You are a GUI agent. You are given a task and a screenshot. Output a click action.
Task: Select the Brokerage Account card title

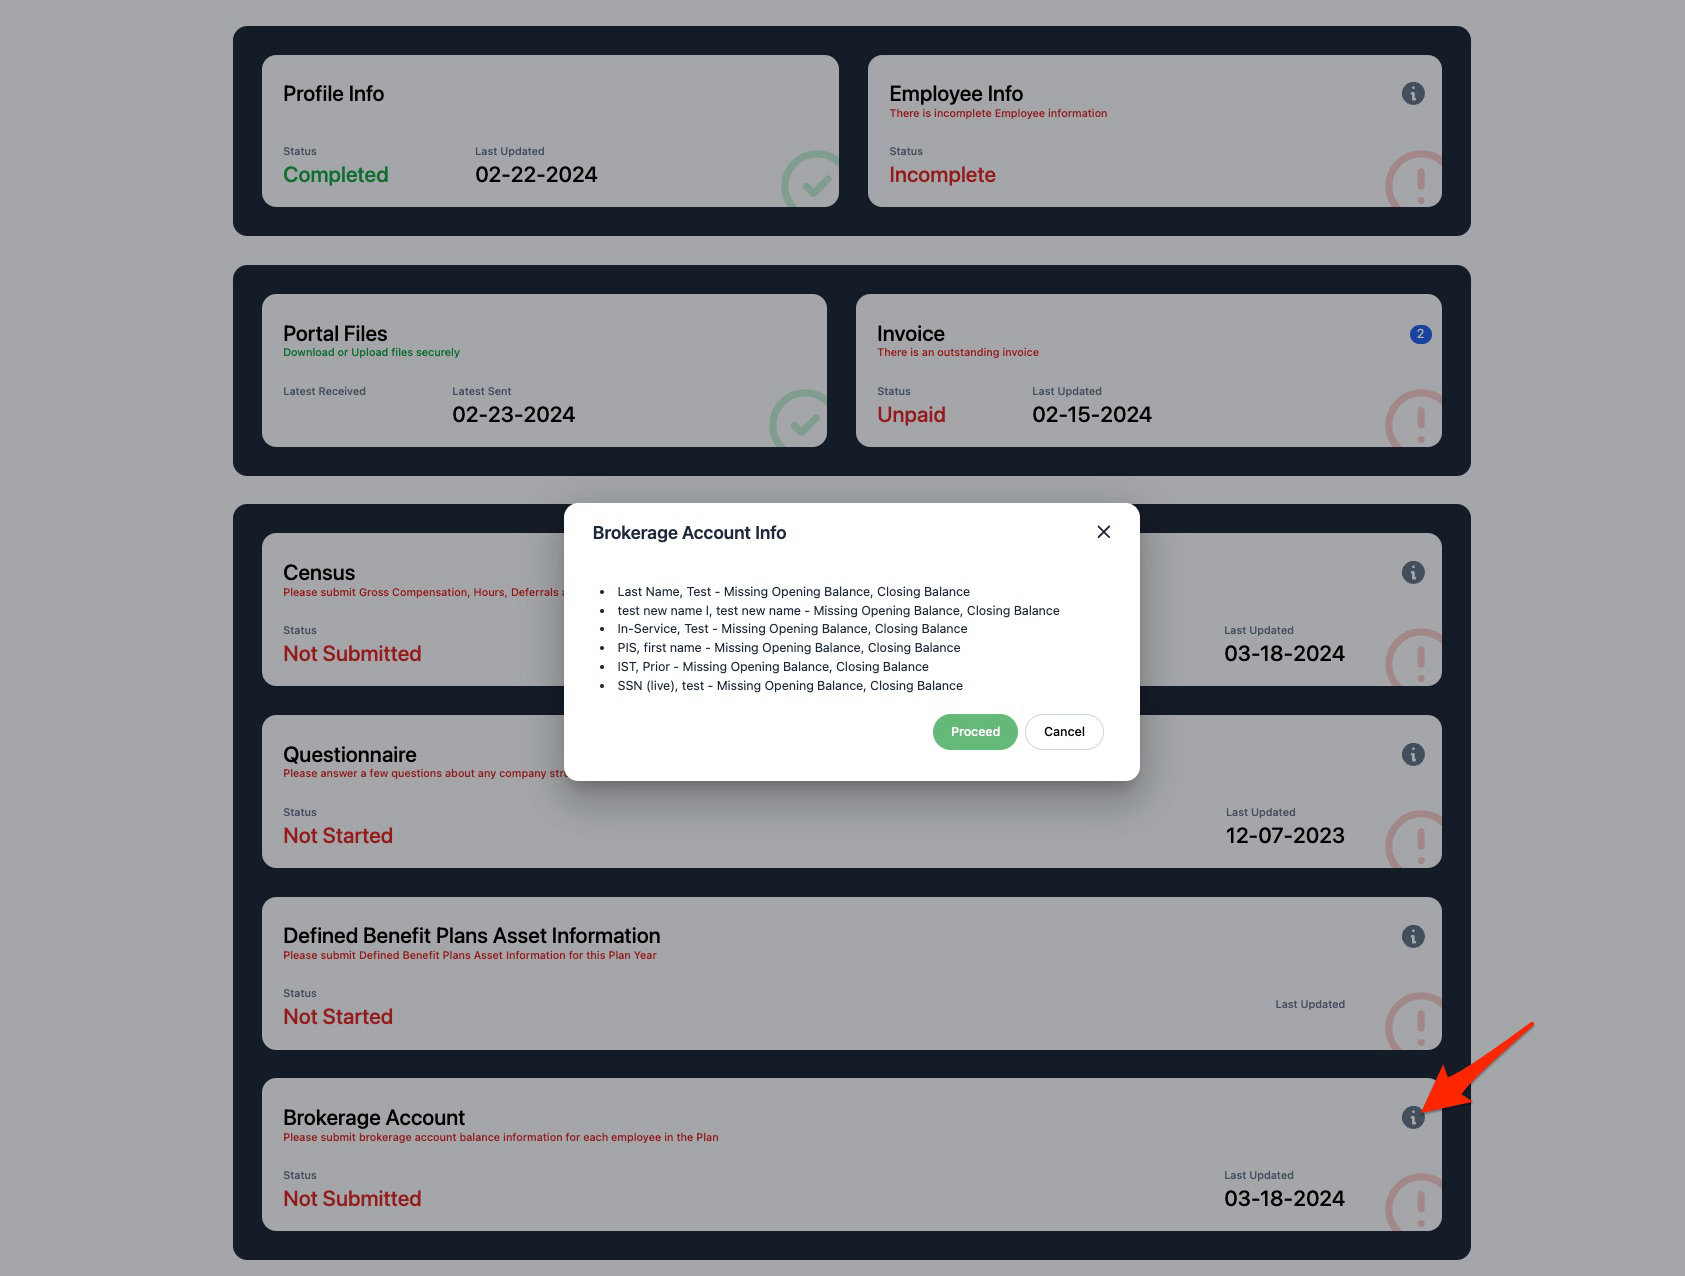click(x=374, y=1118)
